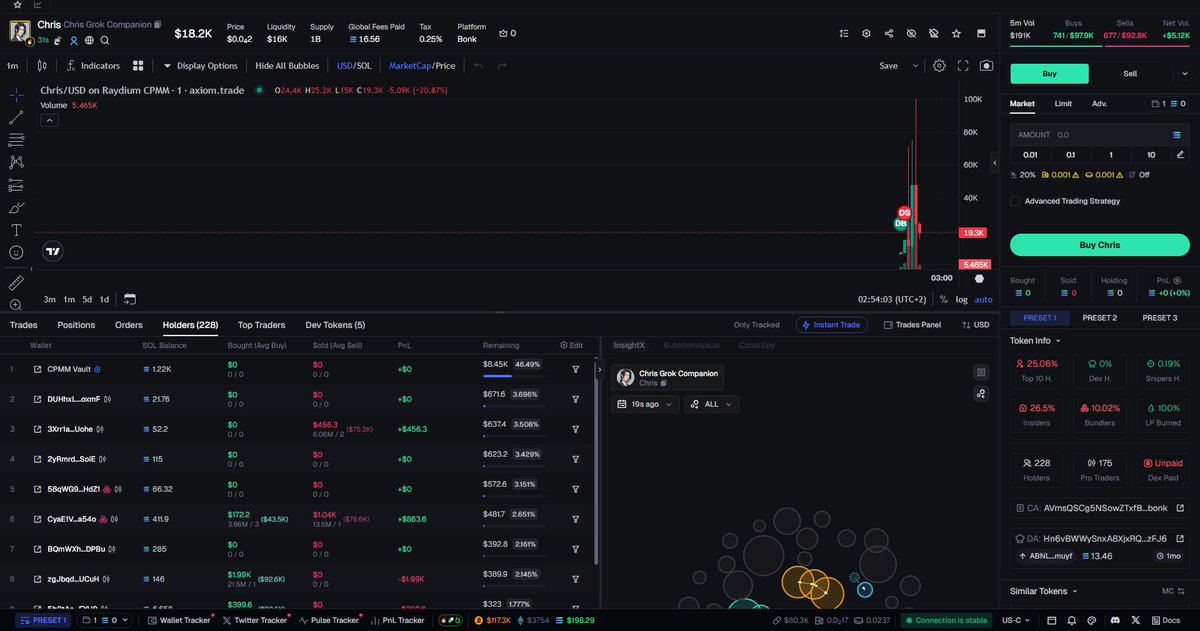Switch holders currency with USD toggle

coord(975,325)
